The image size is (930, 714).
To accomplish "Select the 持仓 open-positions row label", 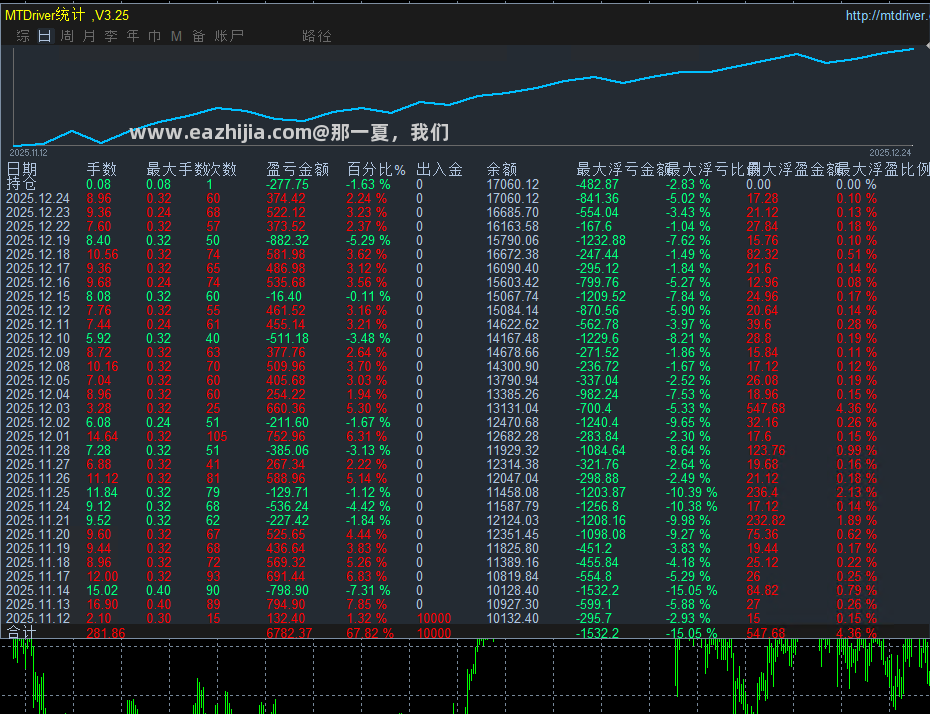I will point(21,184).
